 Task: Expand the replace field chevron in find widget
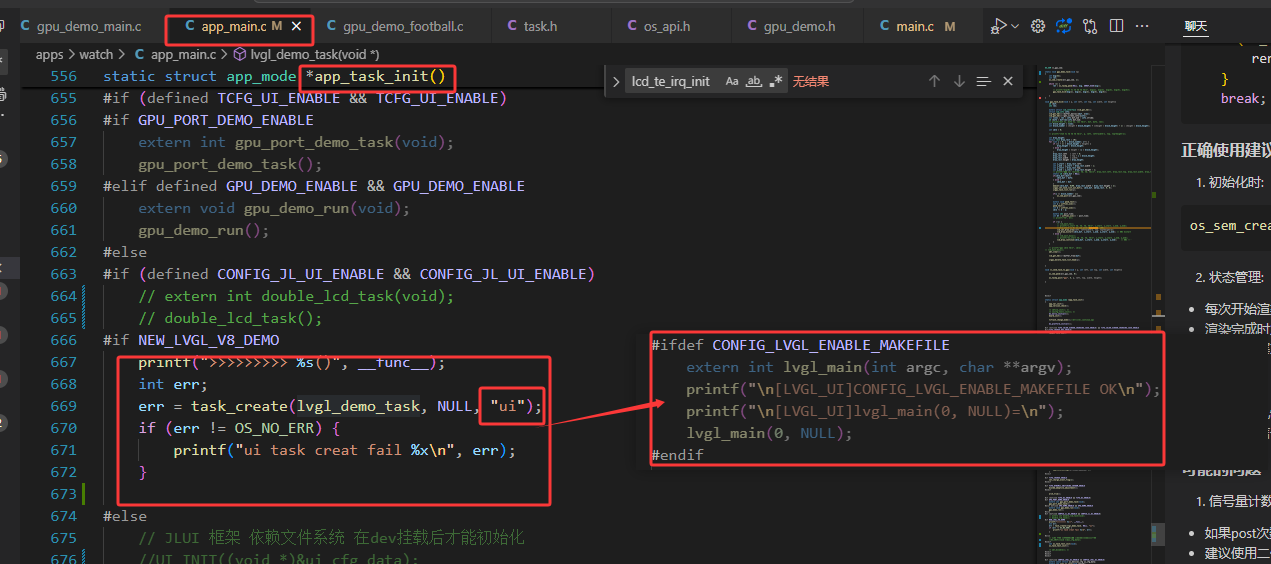coord(614,81)
